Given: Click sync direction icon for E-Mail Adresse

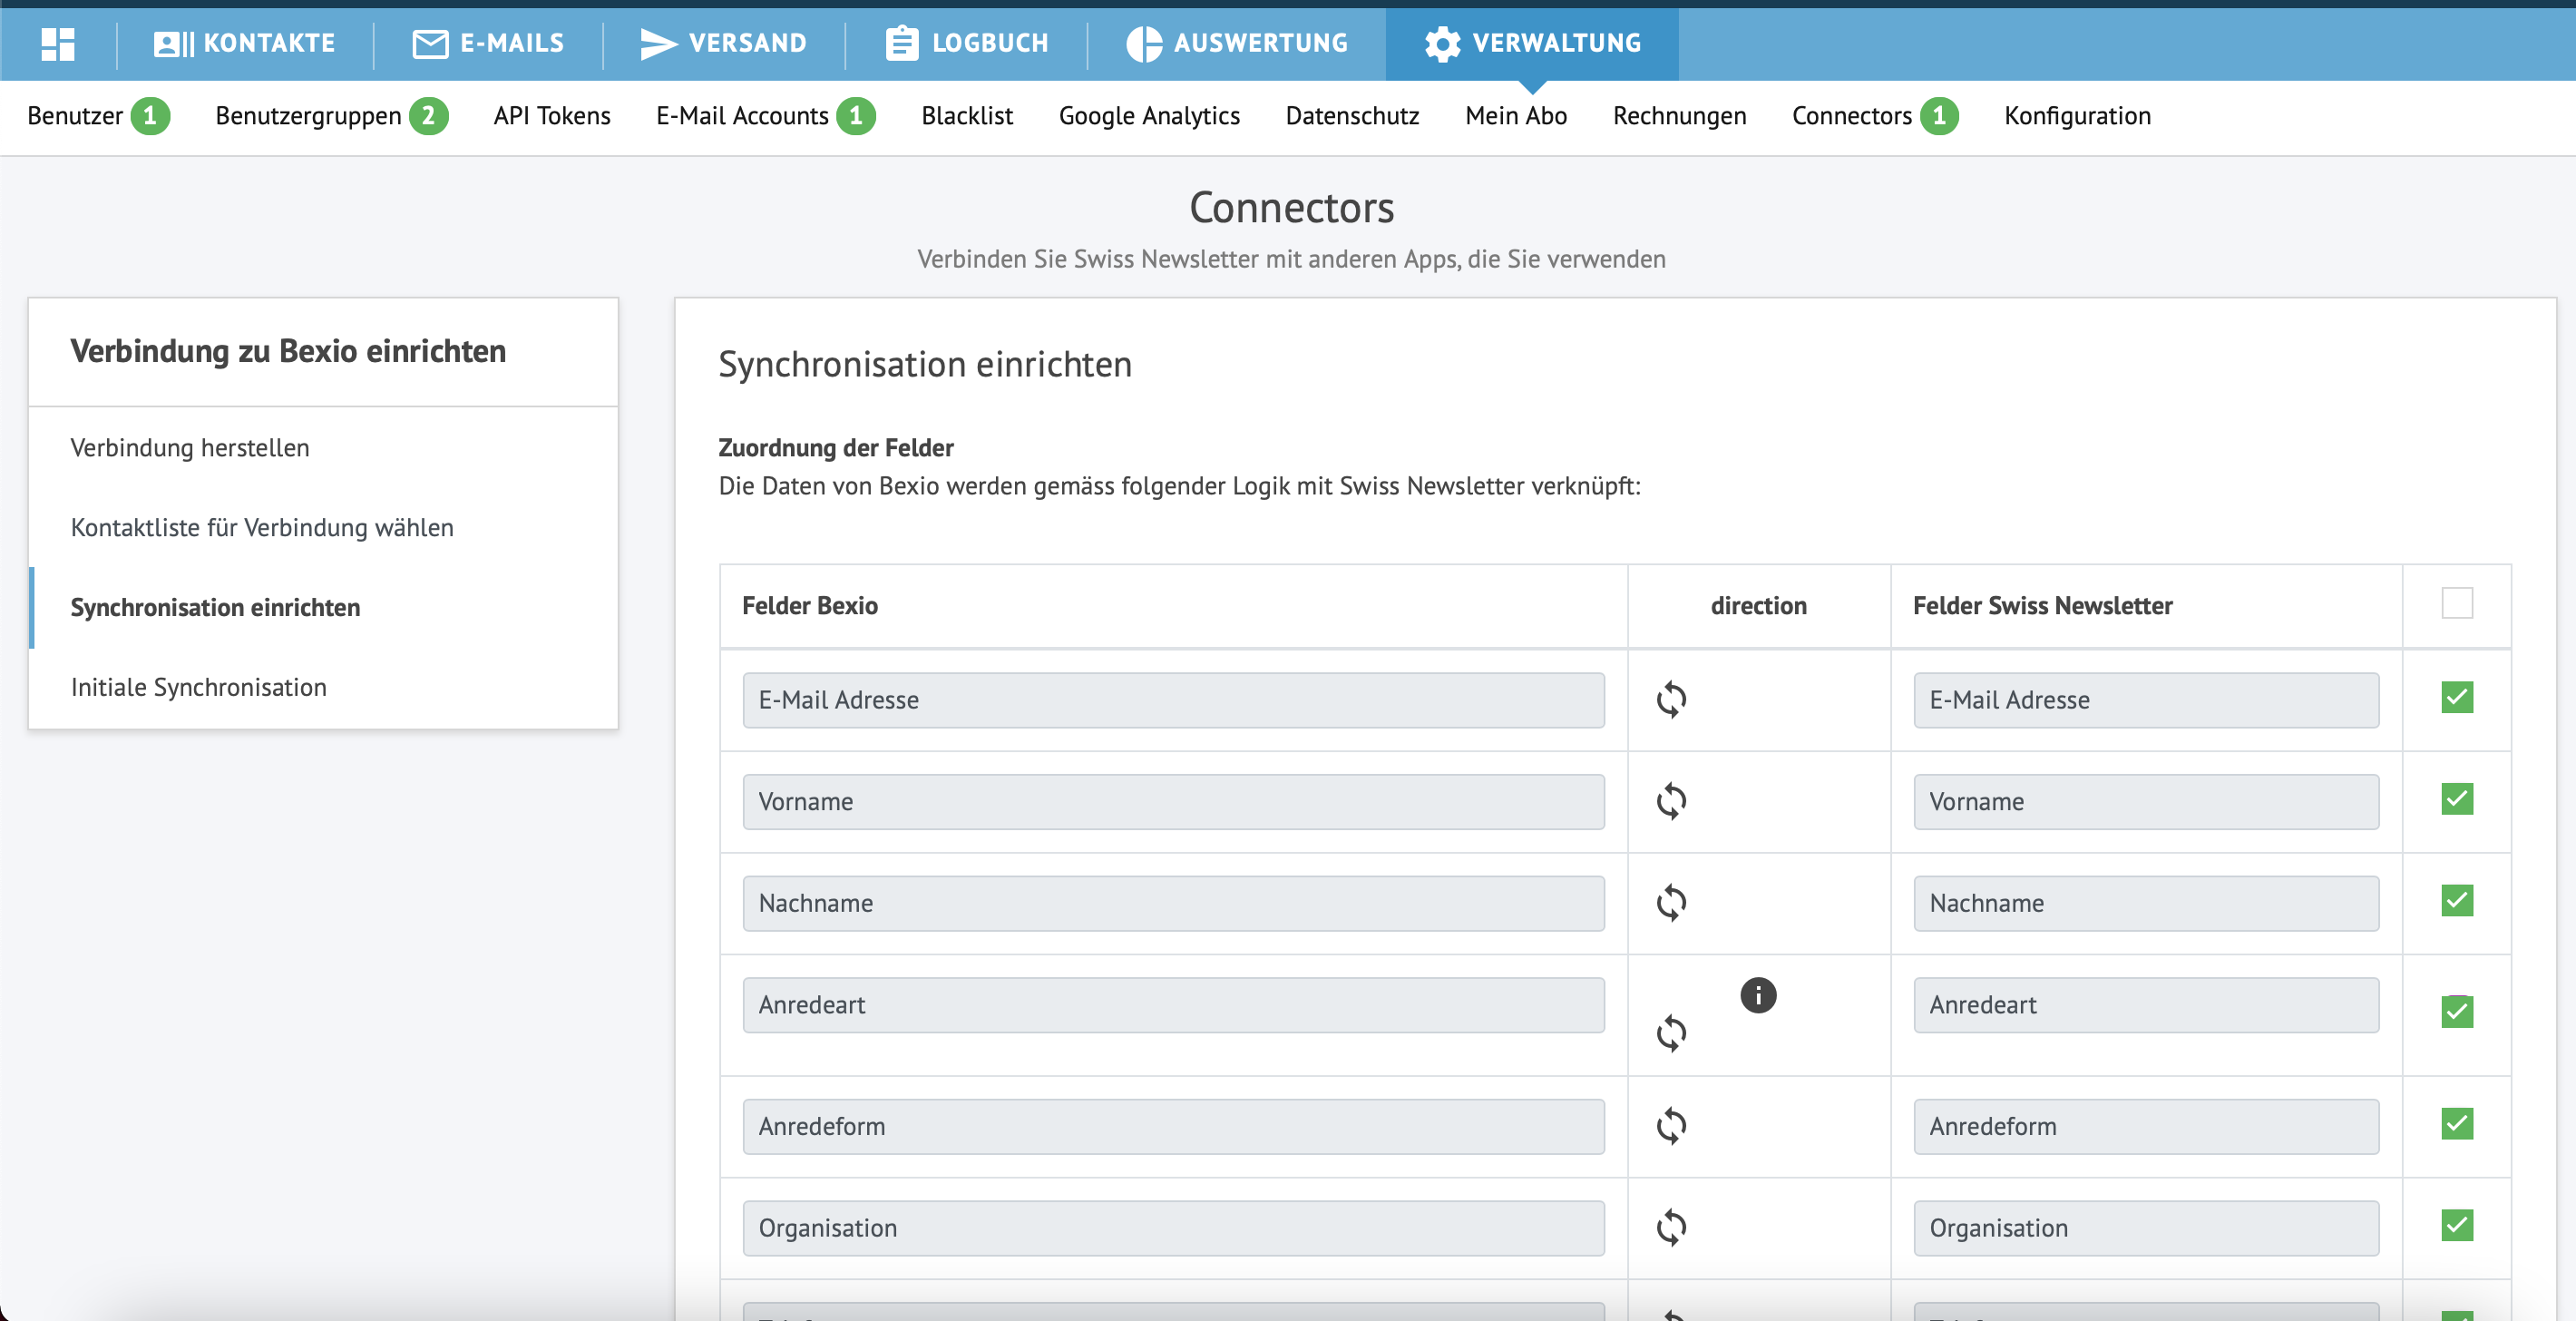Looking at the screenshot, I should coord(1671,699).
